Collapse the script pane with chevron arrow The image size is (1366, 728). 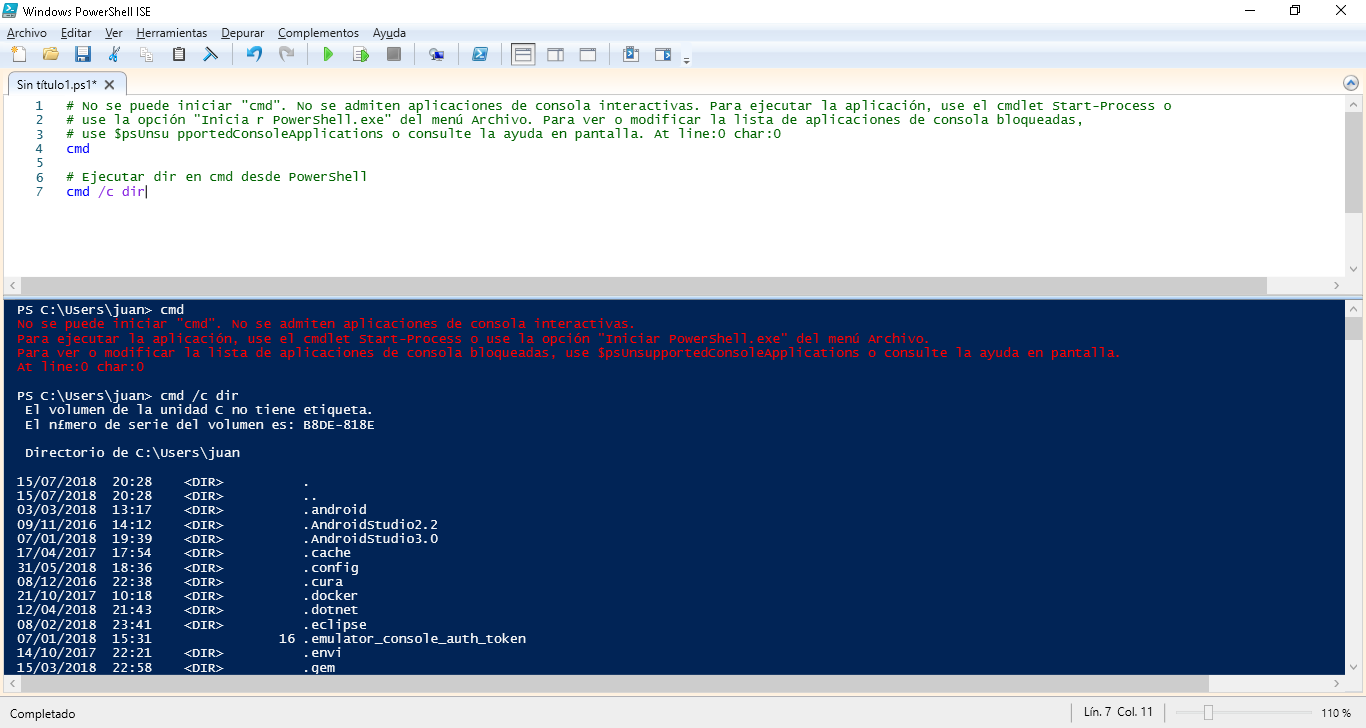pos(1352,83)
